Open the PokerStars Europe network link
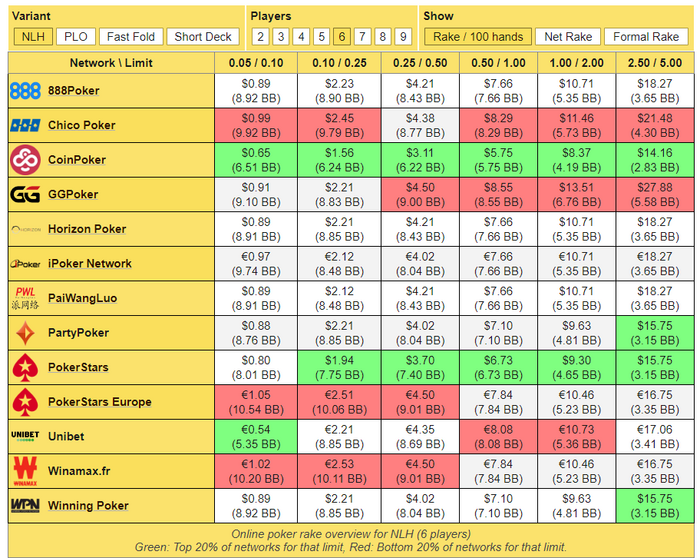The width and height of the screenshot is (700, 558). [100, 402]
